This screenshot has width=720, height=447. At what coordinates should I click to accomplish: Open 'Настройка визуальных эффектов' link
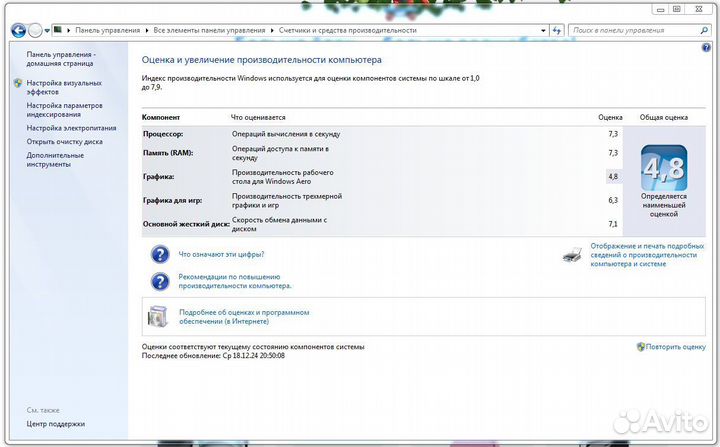[64, 87]
